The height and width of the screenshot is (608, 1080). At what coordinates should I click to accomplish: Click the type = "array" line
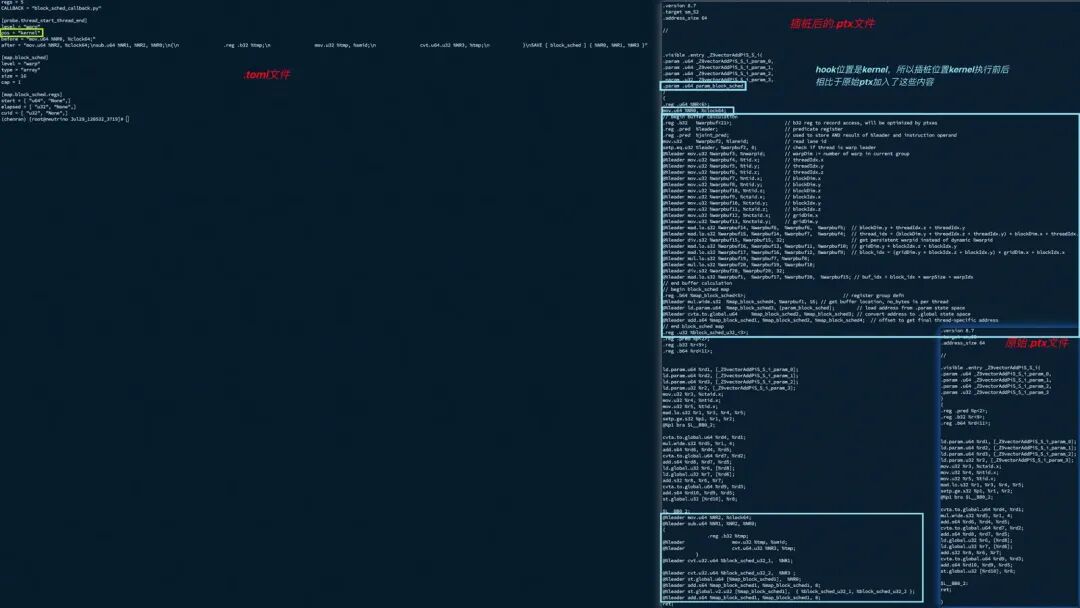click(21, 70)
